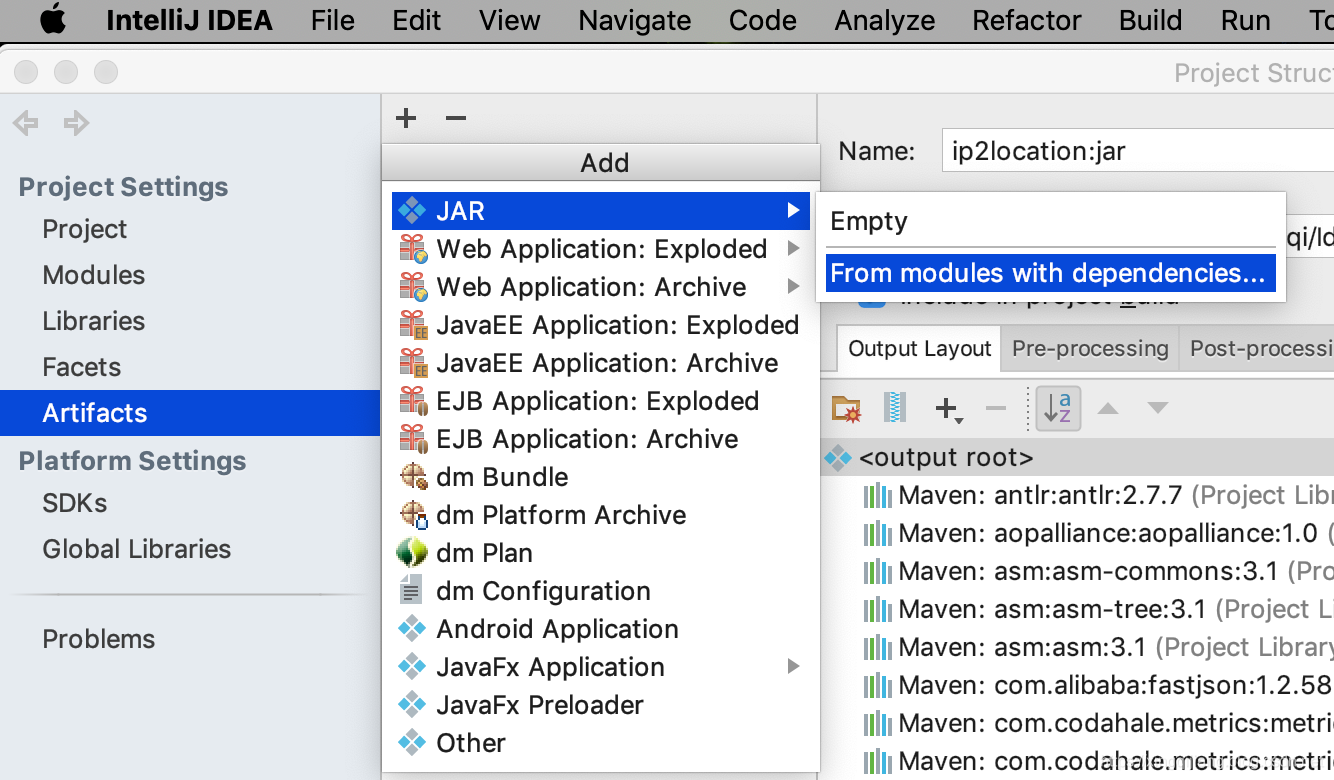Click the create archive icon in Output Layout toolbar
The width and height of the screenshot is (1334, 780).
click(x=896, y=407)
